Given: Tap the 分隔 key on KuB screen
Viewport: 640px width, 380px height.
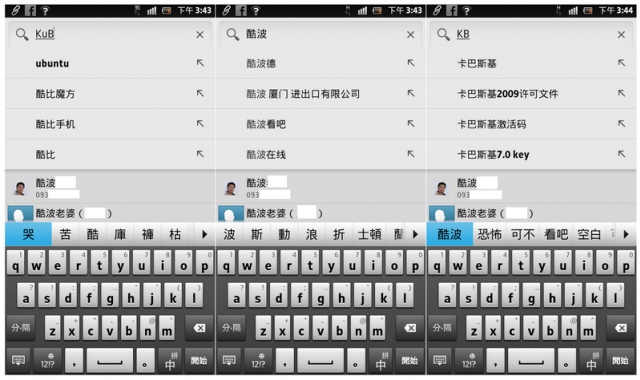Looking at the screenshot, I should tap(21, 328).
